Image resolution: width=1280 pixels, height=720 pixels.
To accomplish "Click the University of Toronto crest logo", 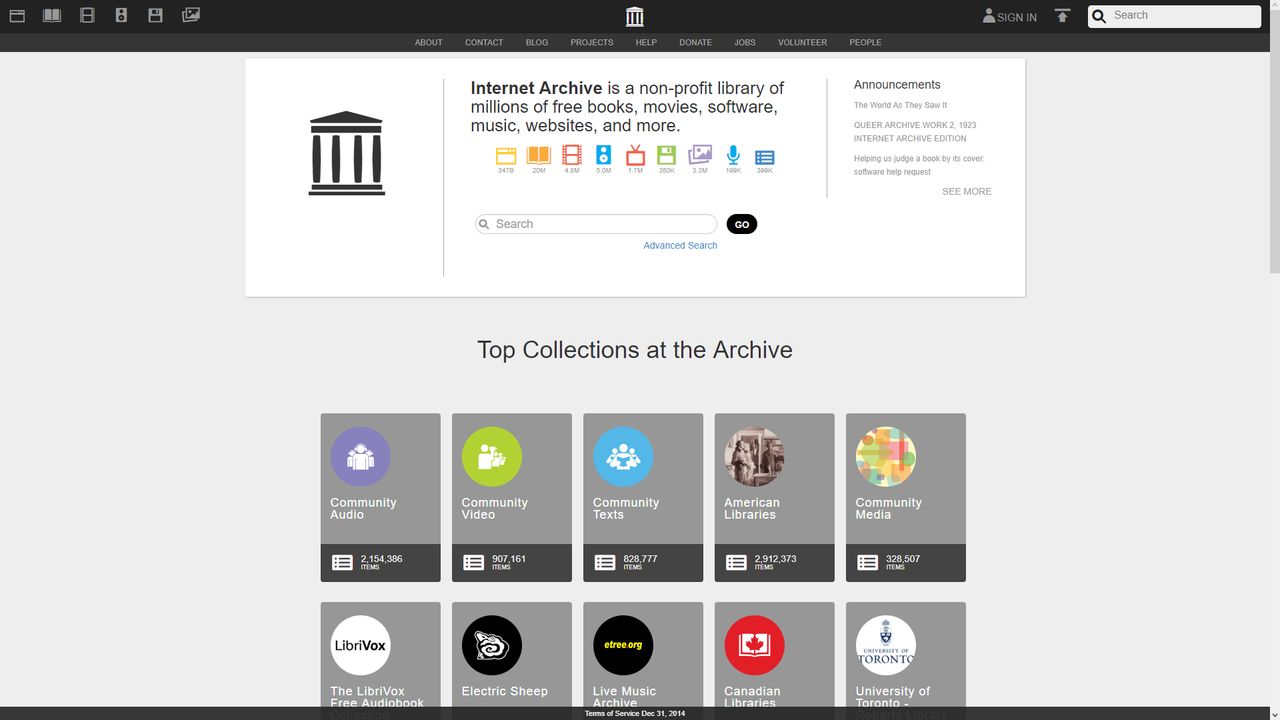I will pos(886,645).
